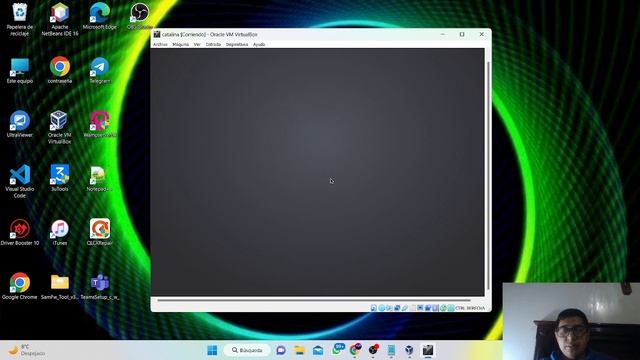Click the USB devices status icon

tap(404, 308)
